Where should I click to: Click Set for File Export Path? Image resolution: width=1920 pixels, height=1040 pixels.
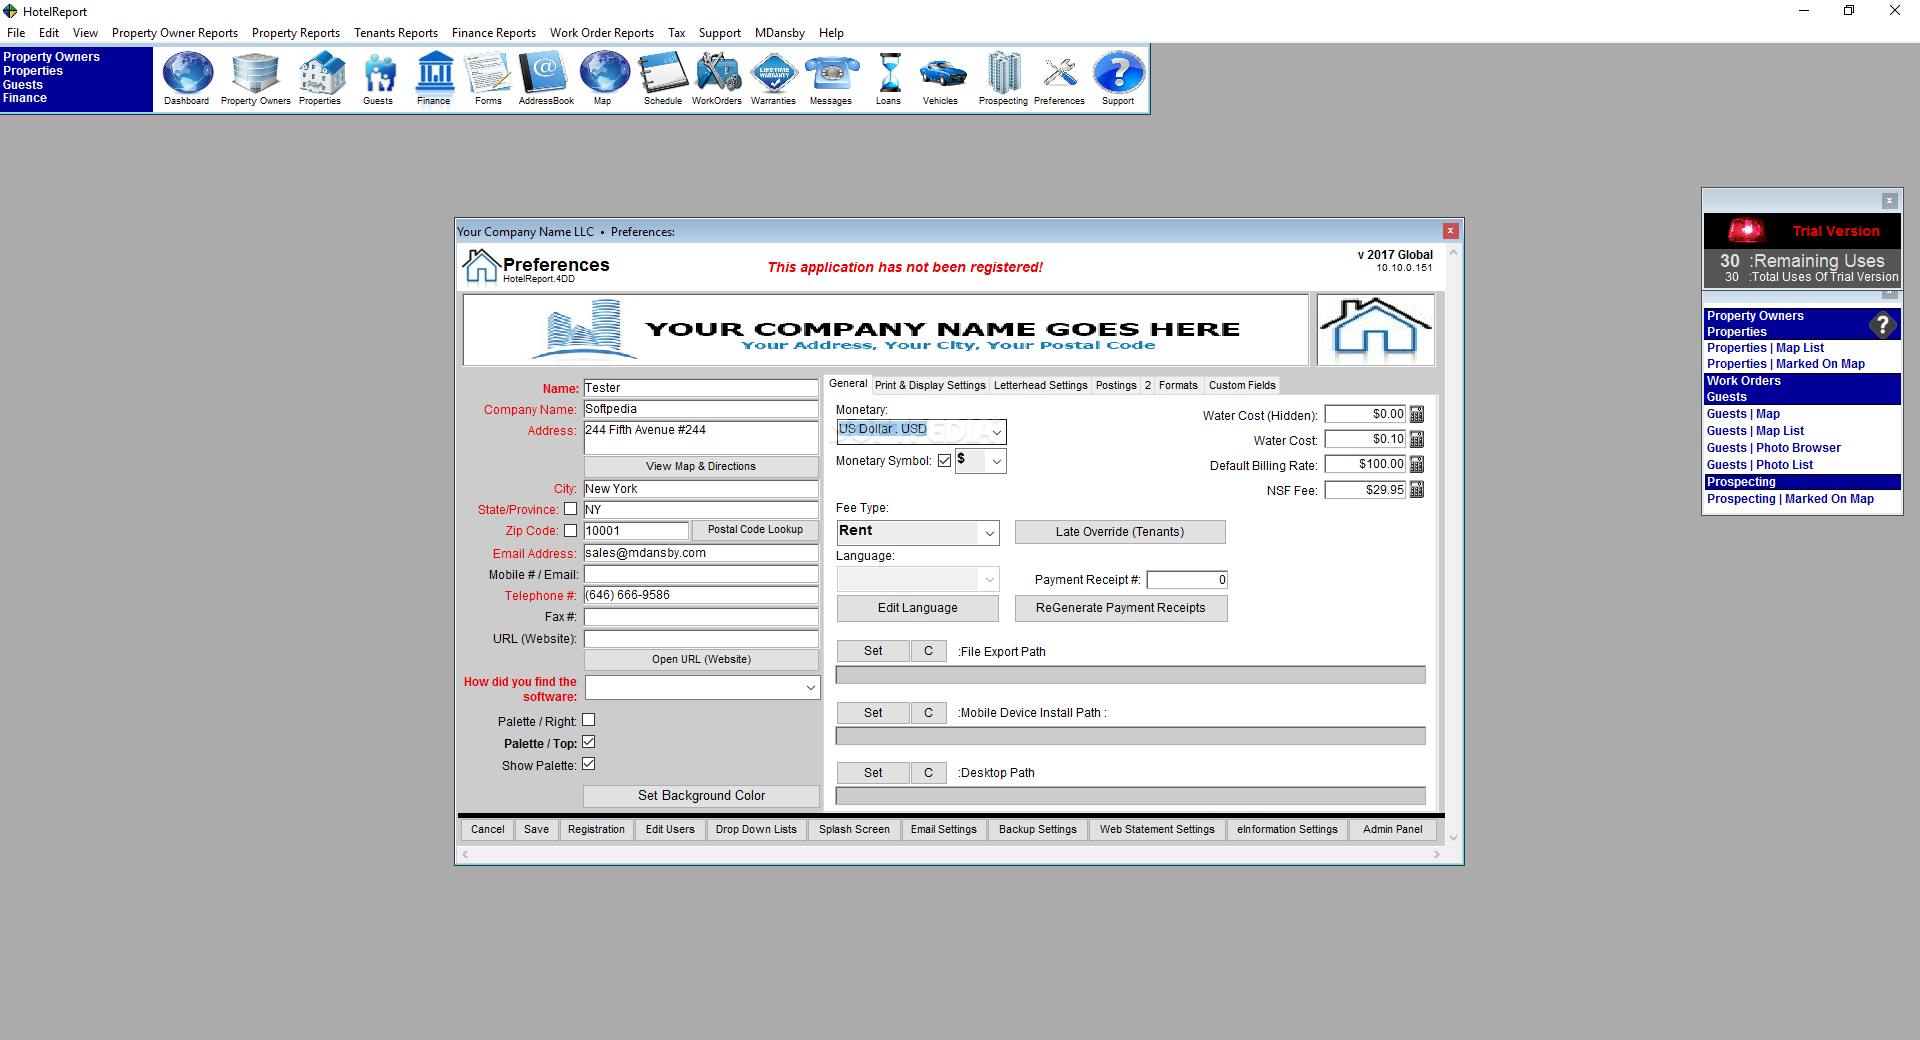click(x=873, y=651)
